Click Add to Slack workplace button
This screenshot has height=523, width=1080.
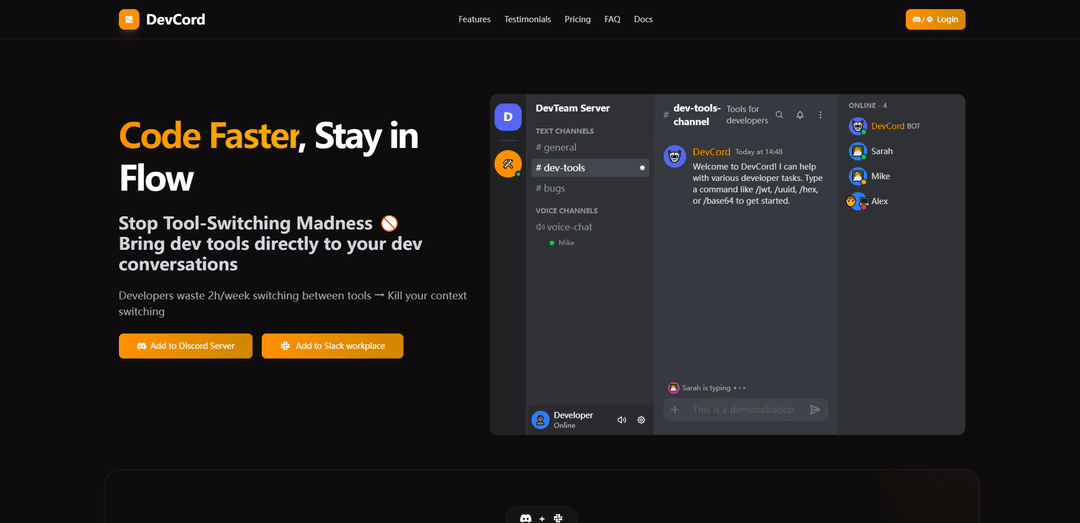pos(333,346)
